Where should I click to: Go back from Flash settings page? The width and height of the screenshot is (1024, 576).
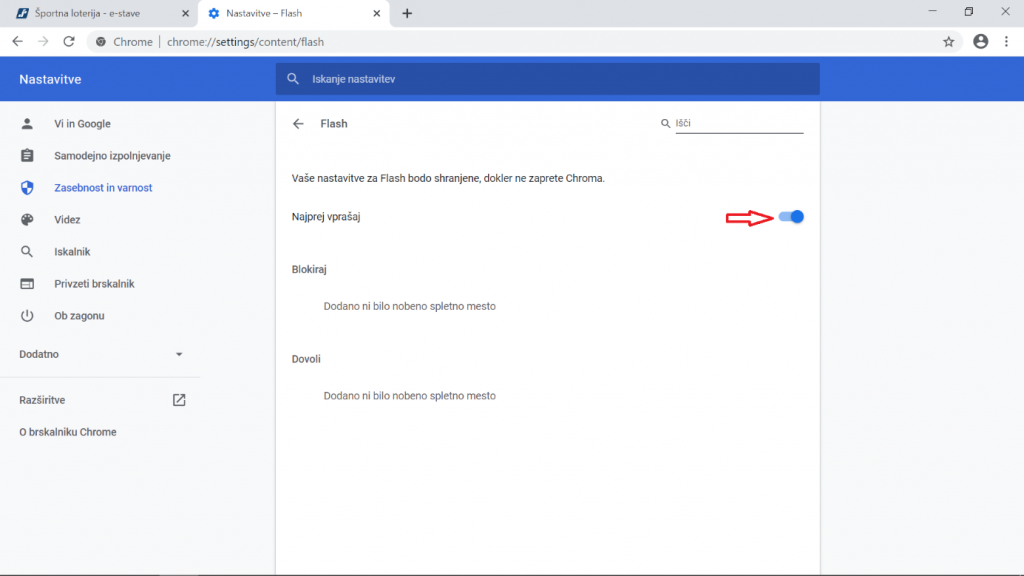pos(298,123)
